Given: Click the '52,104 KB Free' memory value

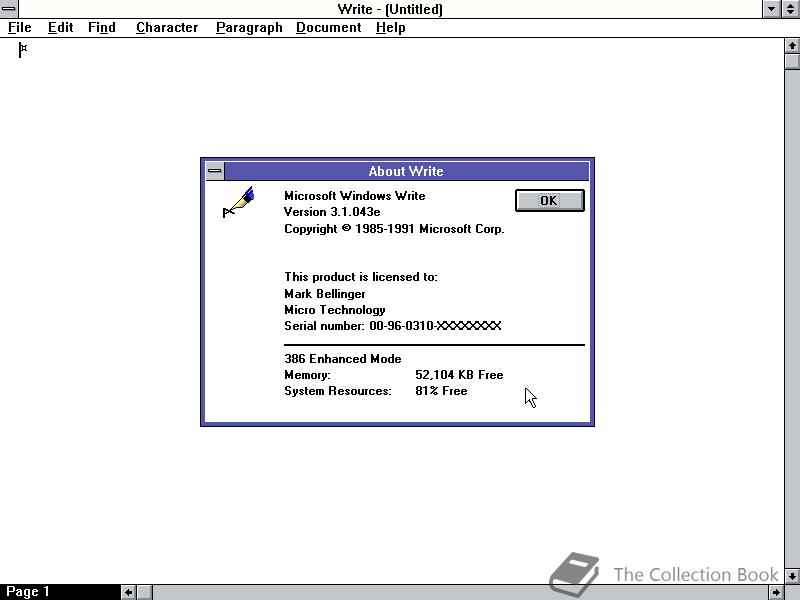Looking at the screenshot, I should click(x=459, y=375).
